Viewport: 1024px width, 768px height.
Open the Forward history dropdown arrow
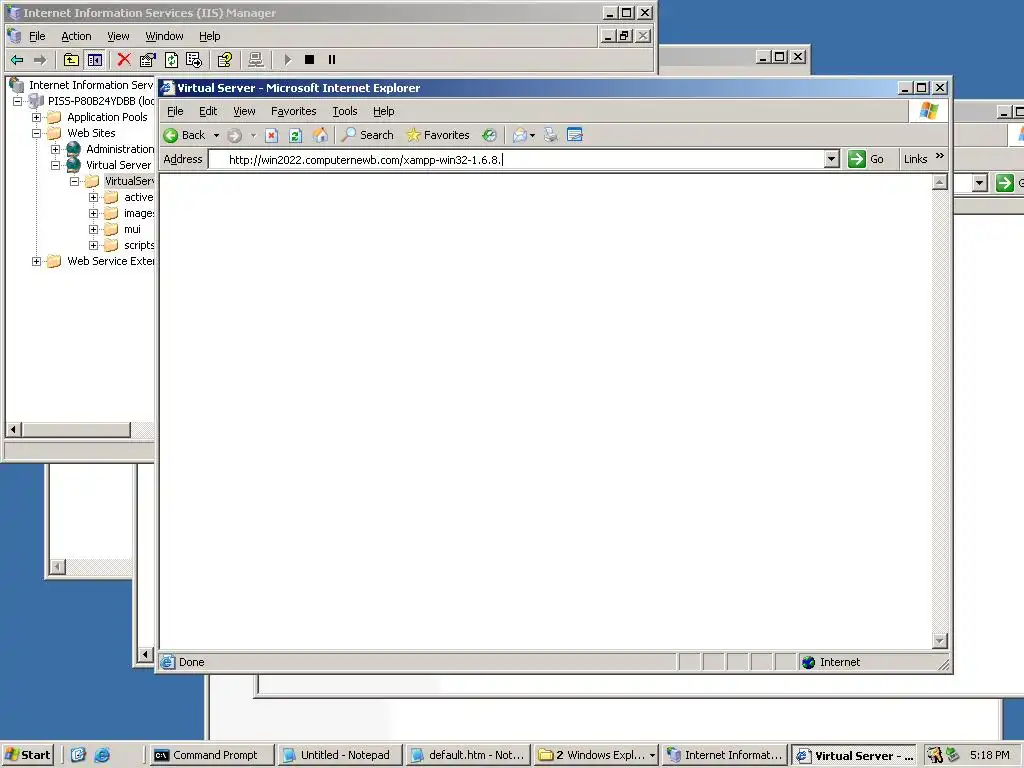click(253, 136)
